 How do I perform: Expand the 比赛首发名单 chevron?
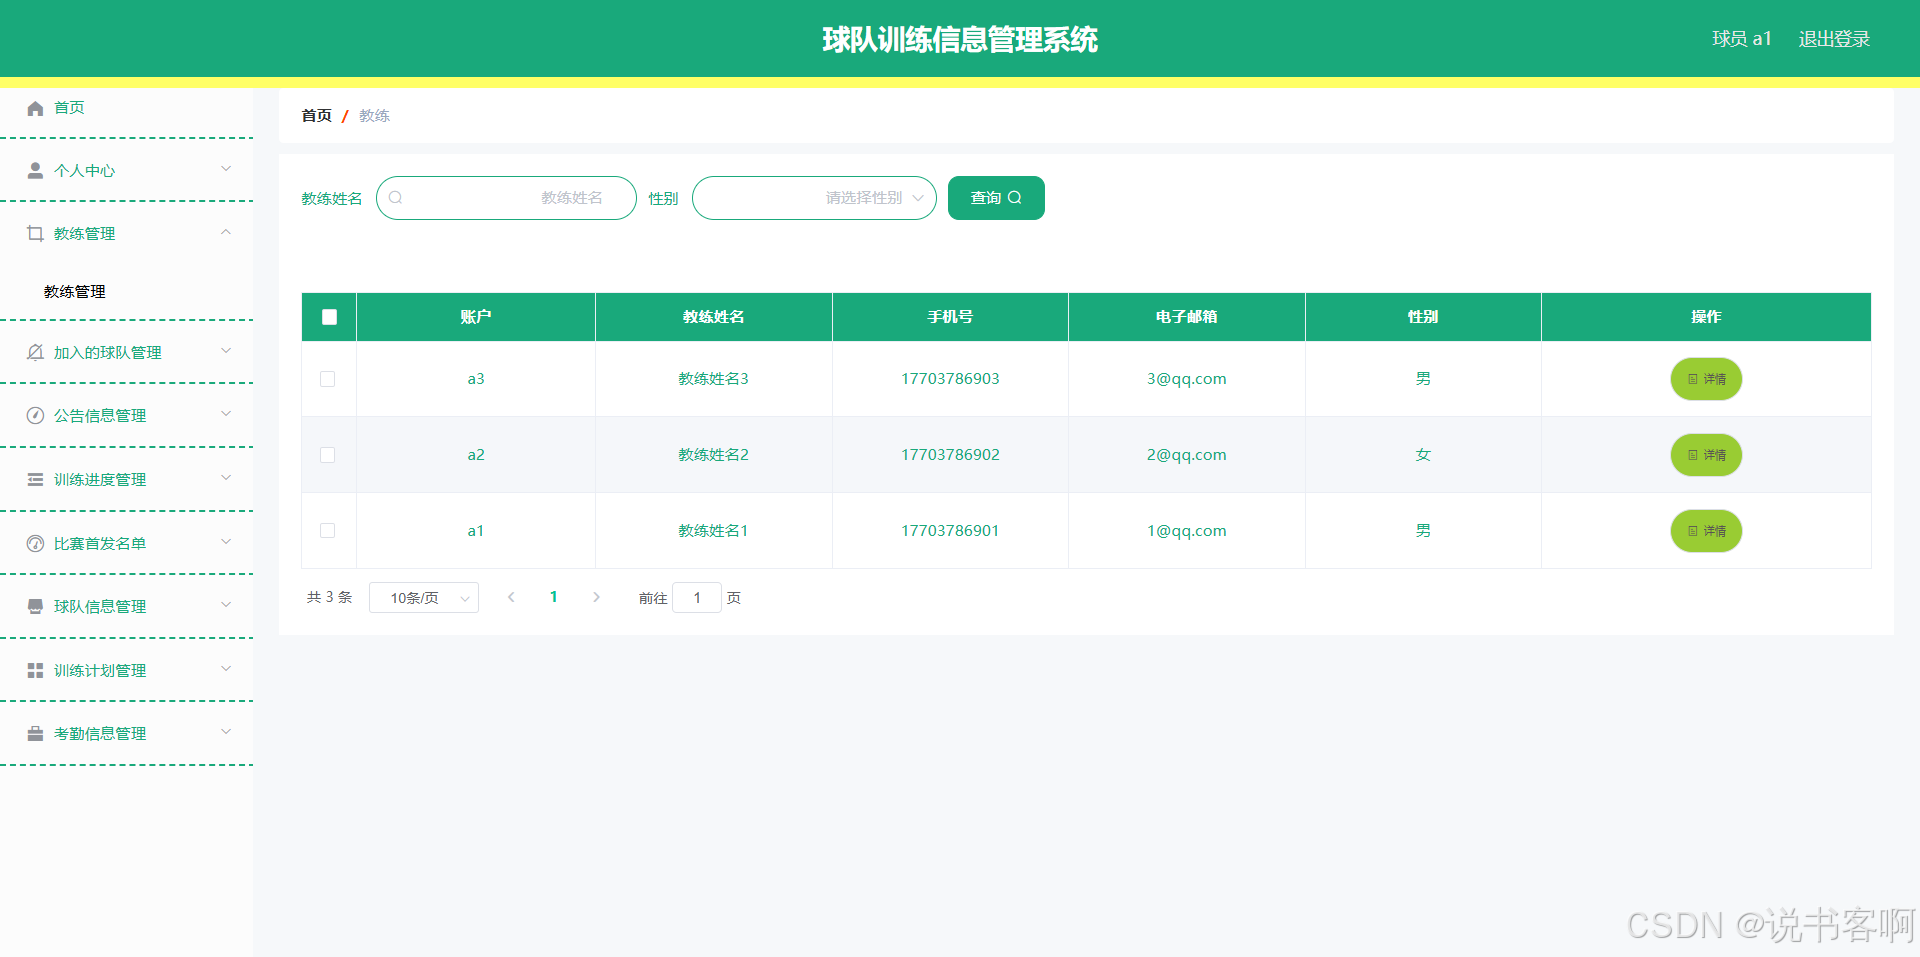tap(226, 542)
